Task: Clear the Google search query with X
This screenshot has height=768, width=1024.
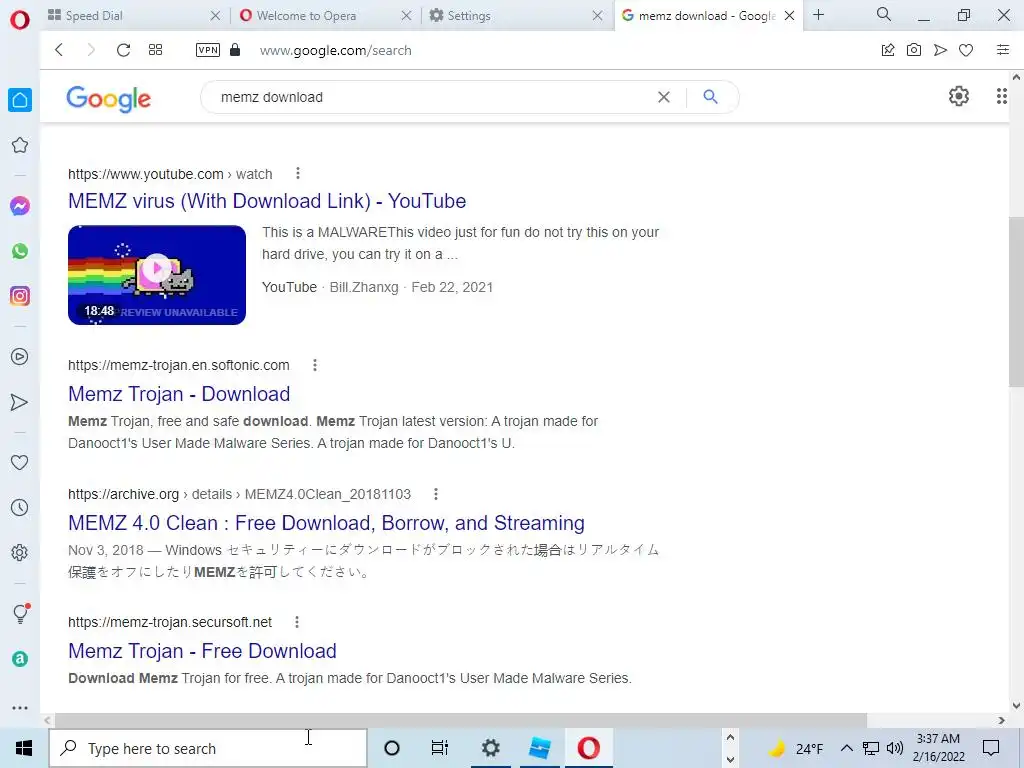Action: pos(664,97)
